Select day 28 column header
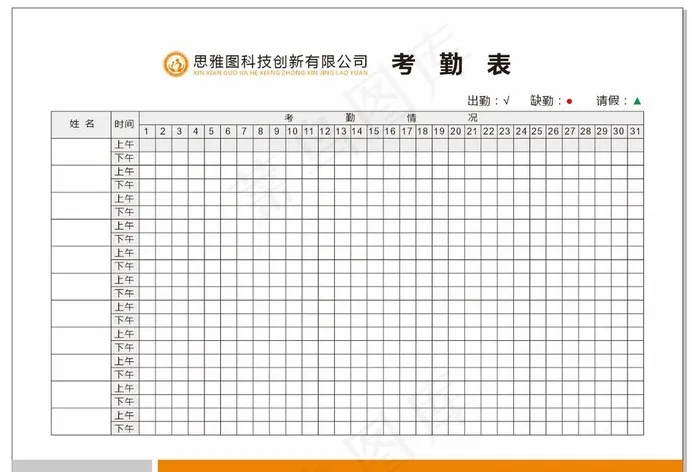The width and height of the screenshot is (700, 472). pos(587,131)
